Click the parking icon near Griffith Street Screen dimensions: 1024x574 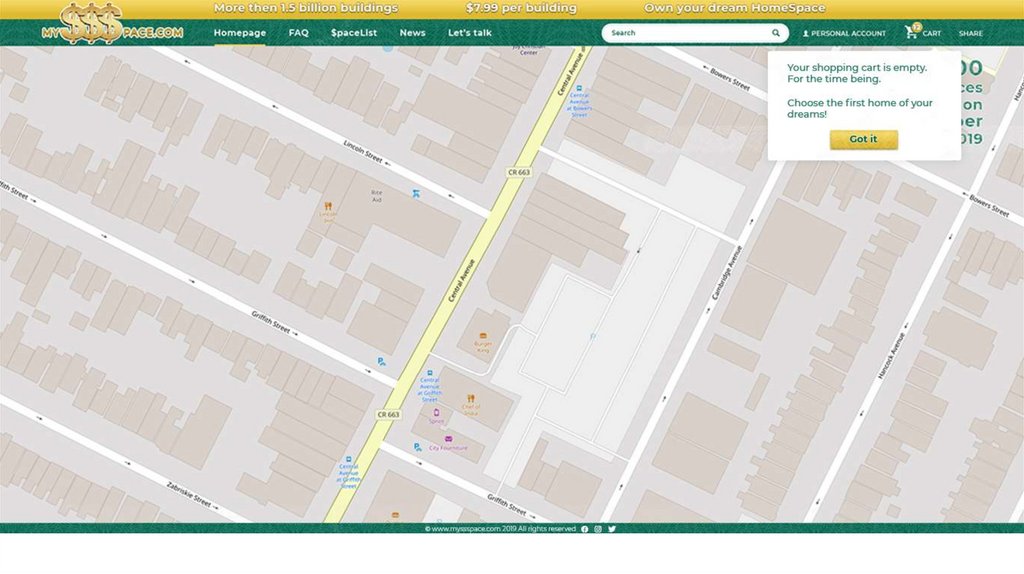(381, 361)
